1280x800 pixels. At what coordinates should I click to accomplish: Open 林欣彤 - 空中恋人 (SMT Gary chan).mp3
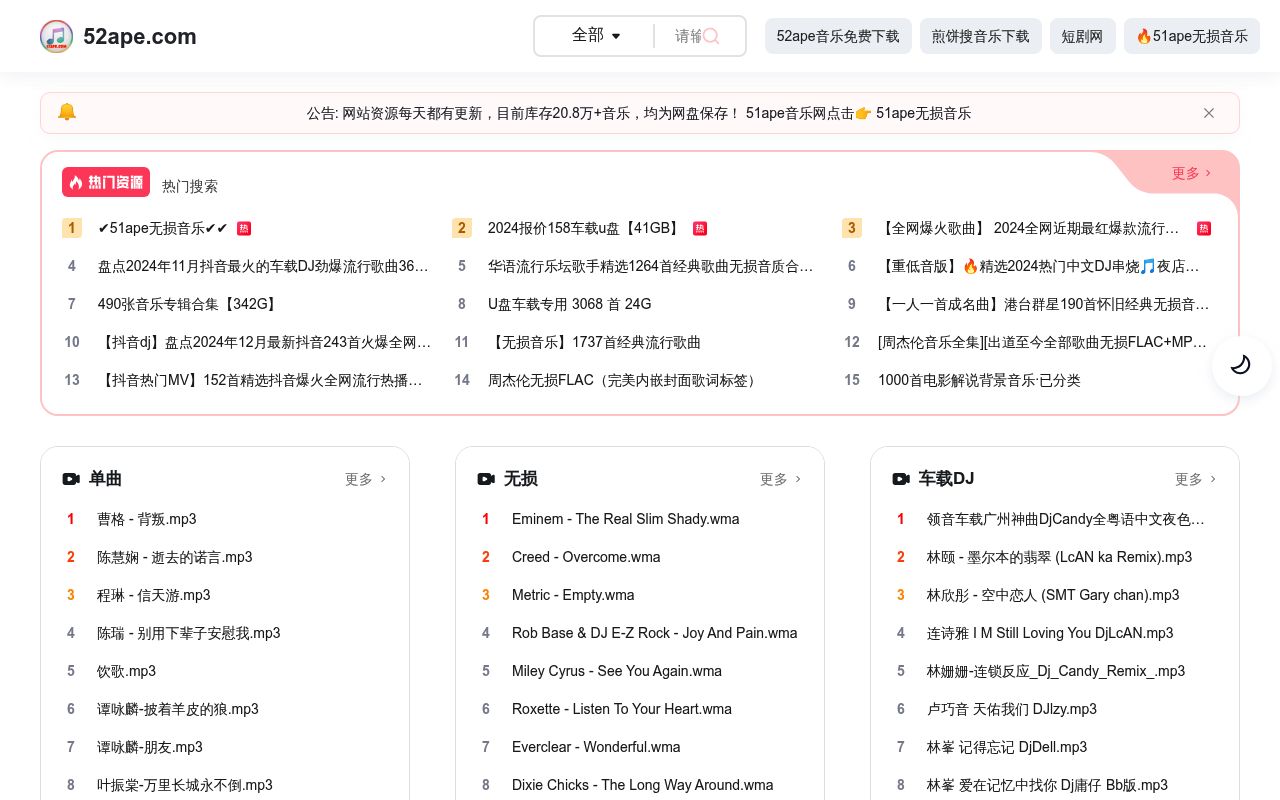[1053, 595]
